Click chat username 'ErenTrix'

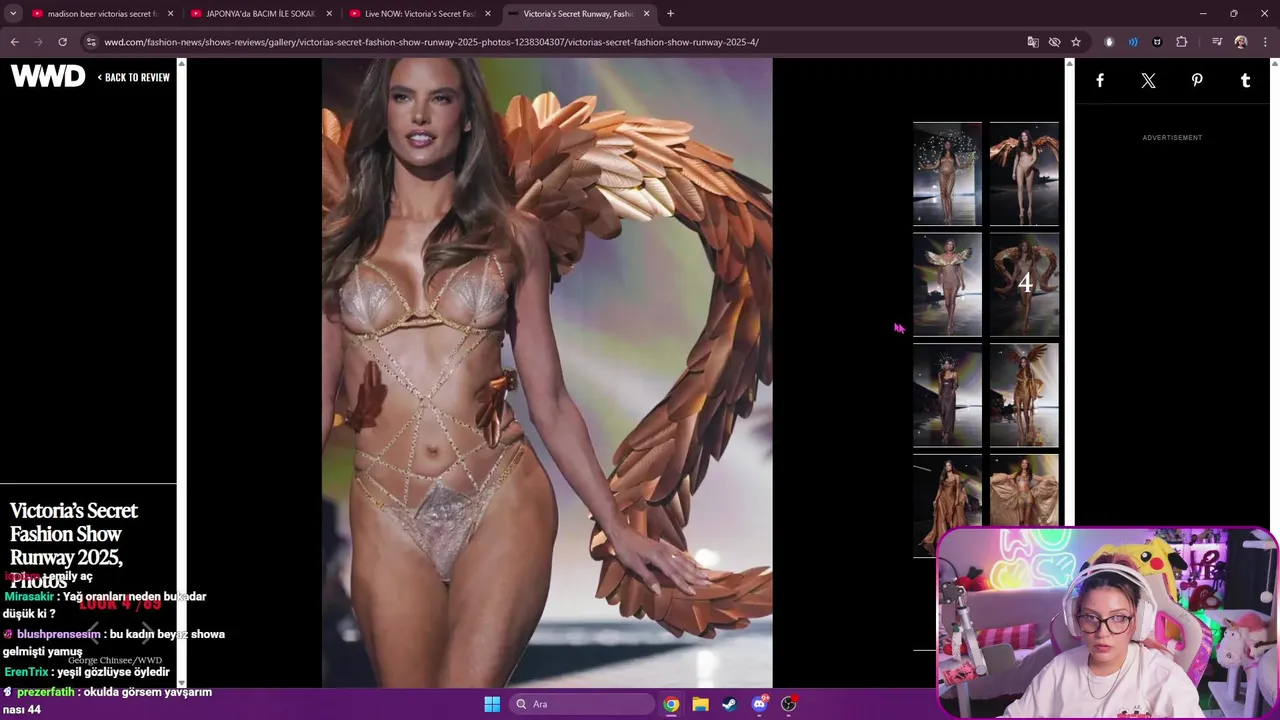[x=26, y=672]
